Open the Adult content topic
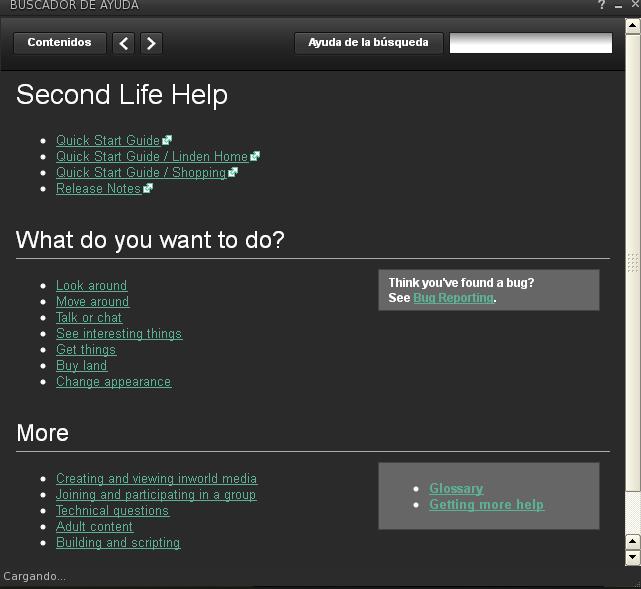Viewport: 641px width, 589px height. tap(94, 526)
